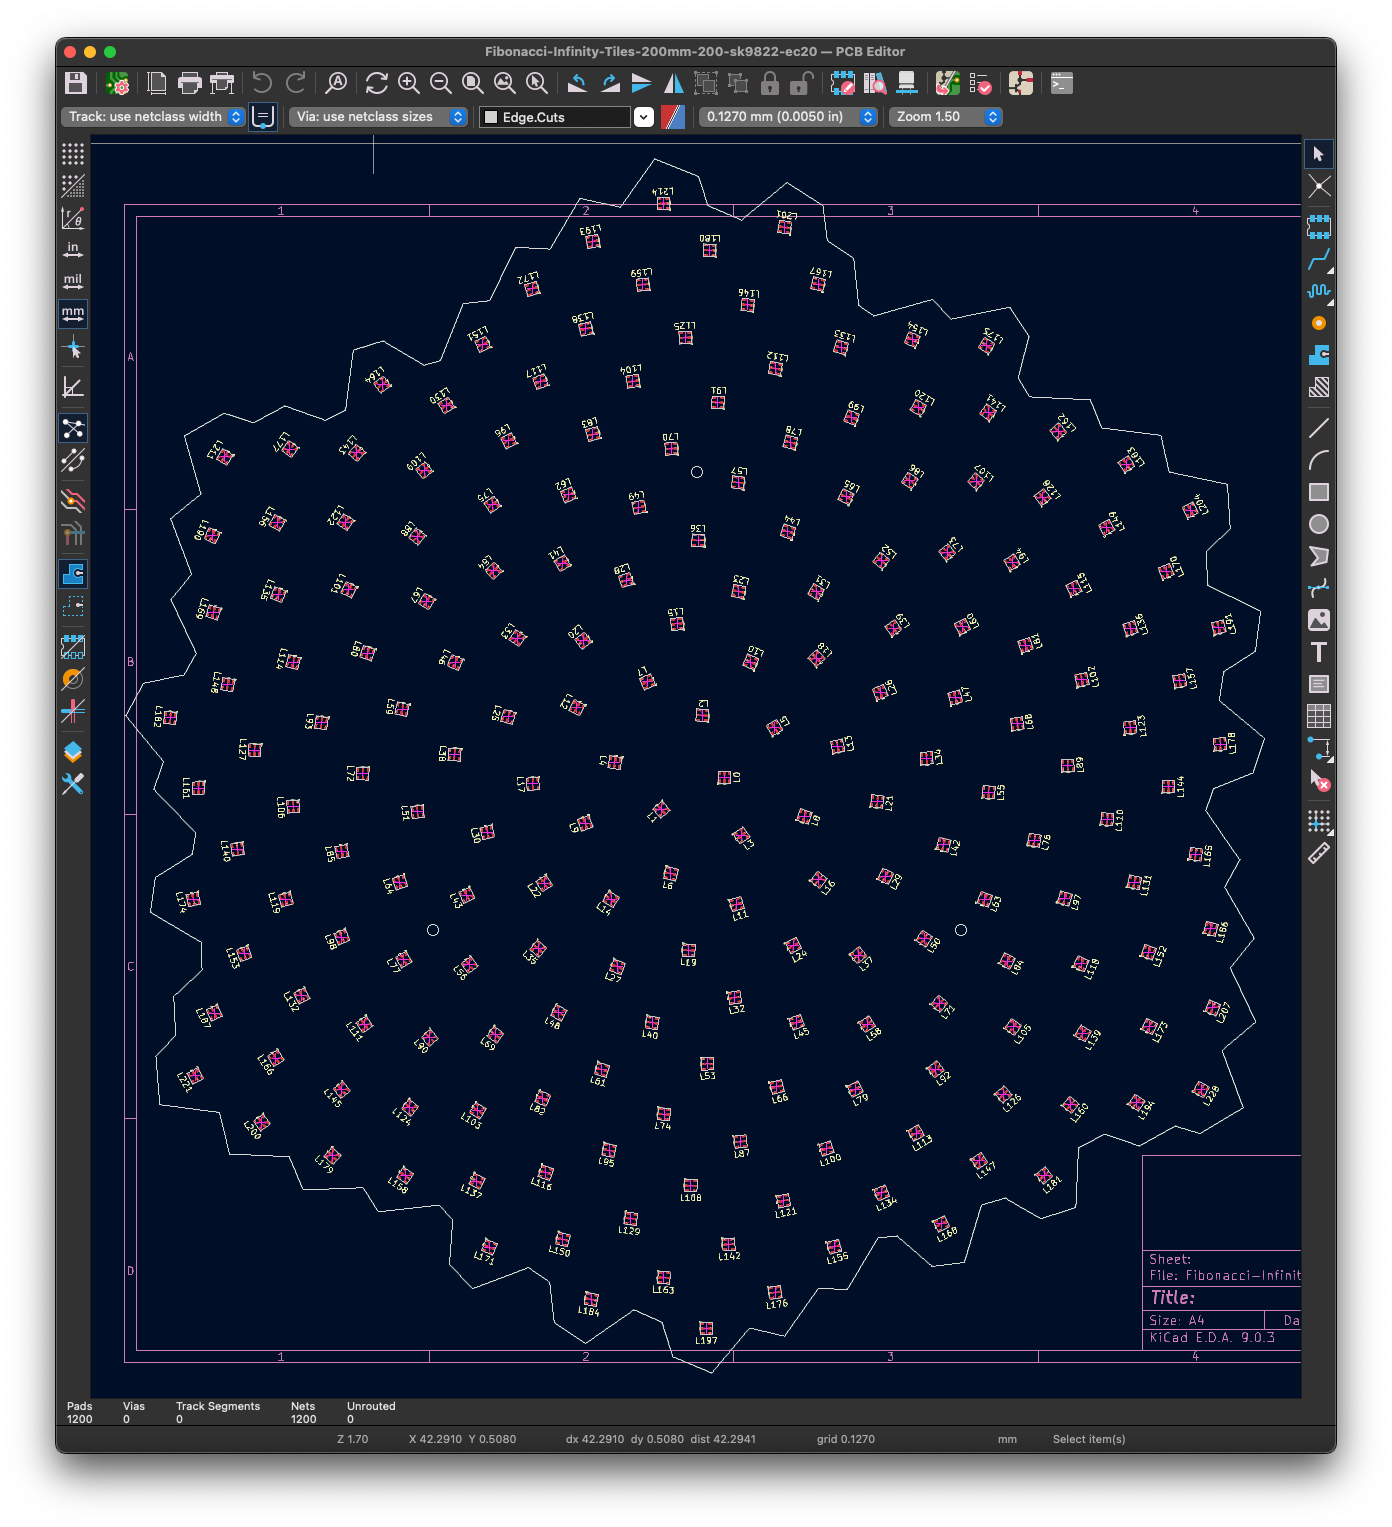This screenshot has height=1527, width=1392.
Task: Switch units to inches
Action: click(x=73, y=250)
